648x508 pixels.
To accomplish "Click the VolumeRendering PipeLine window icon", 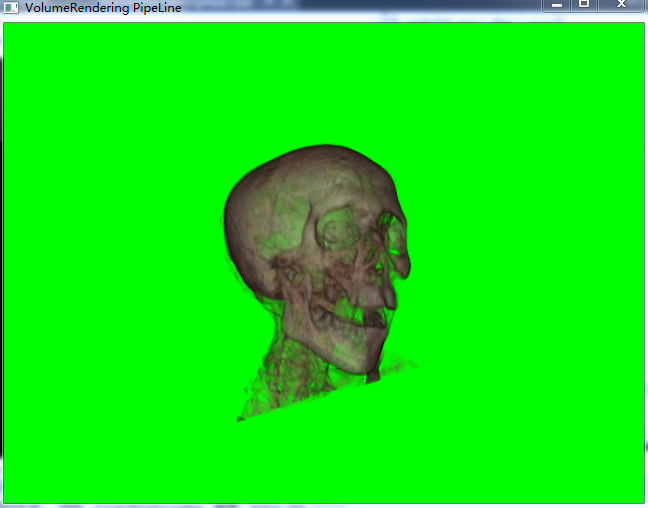I will (11, 7).
